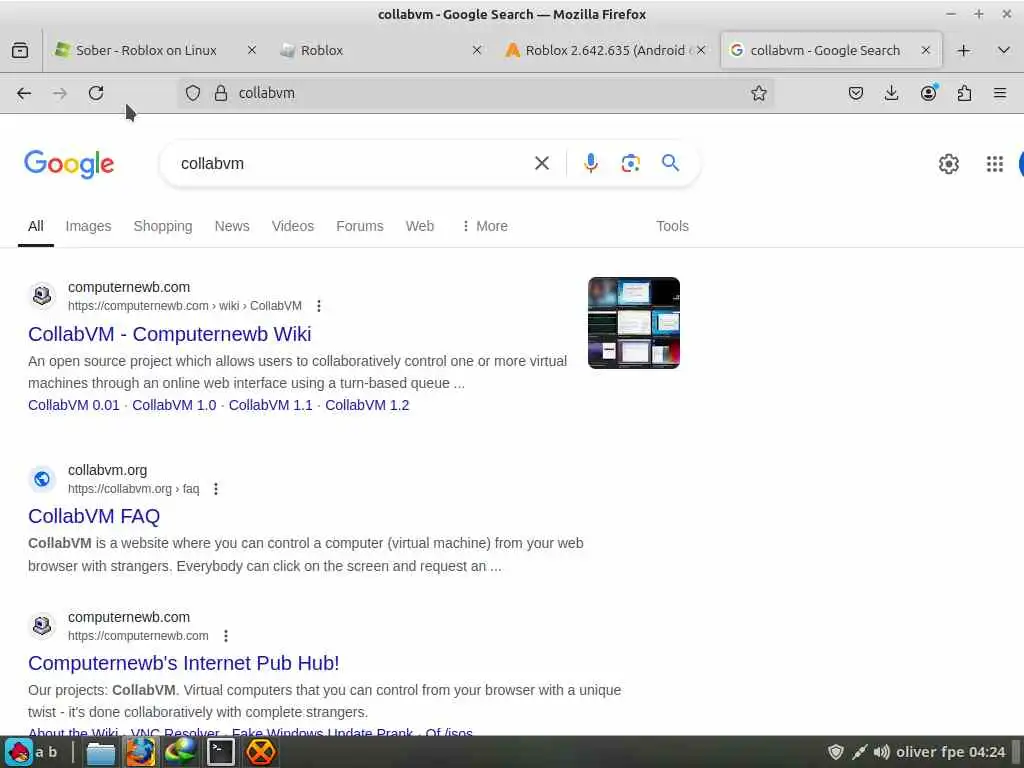Open more options for computernewb wiki result
Viewport: 1024px width, 768px height.
pyautogui.click(x=319, y=306)
